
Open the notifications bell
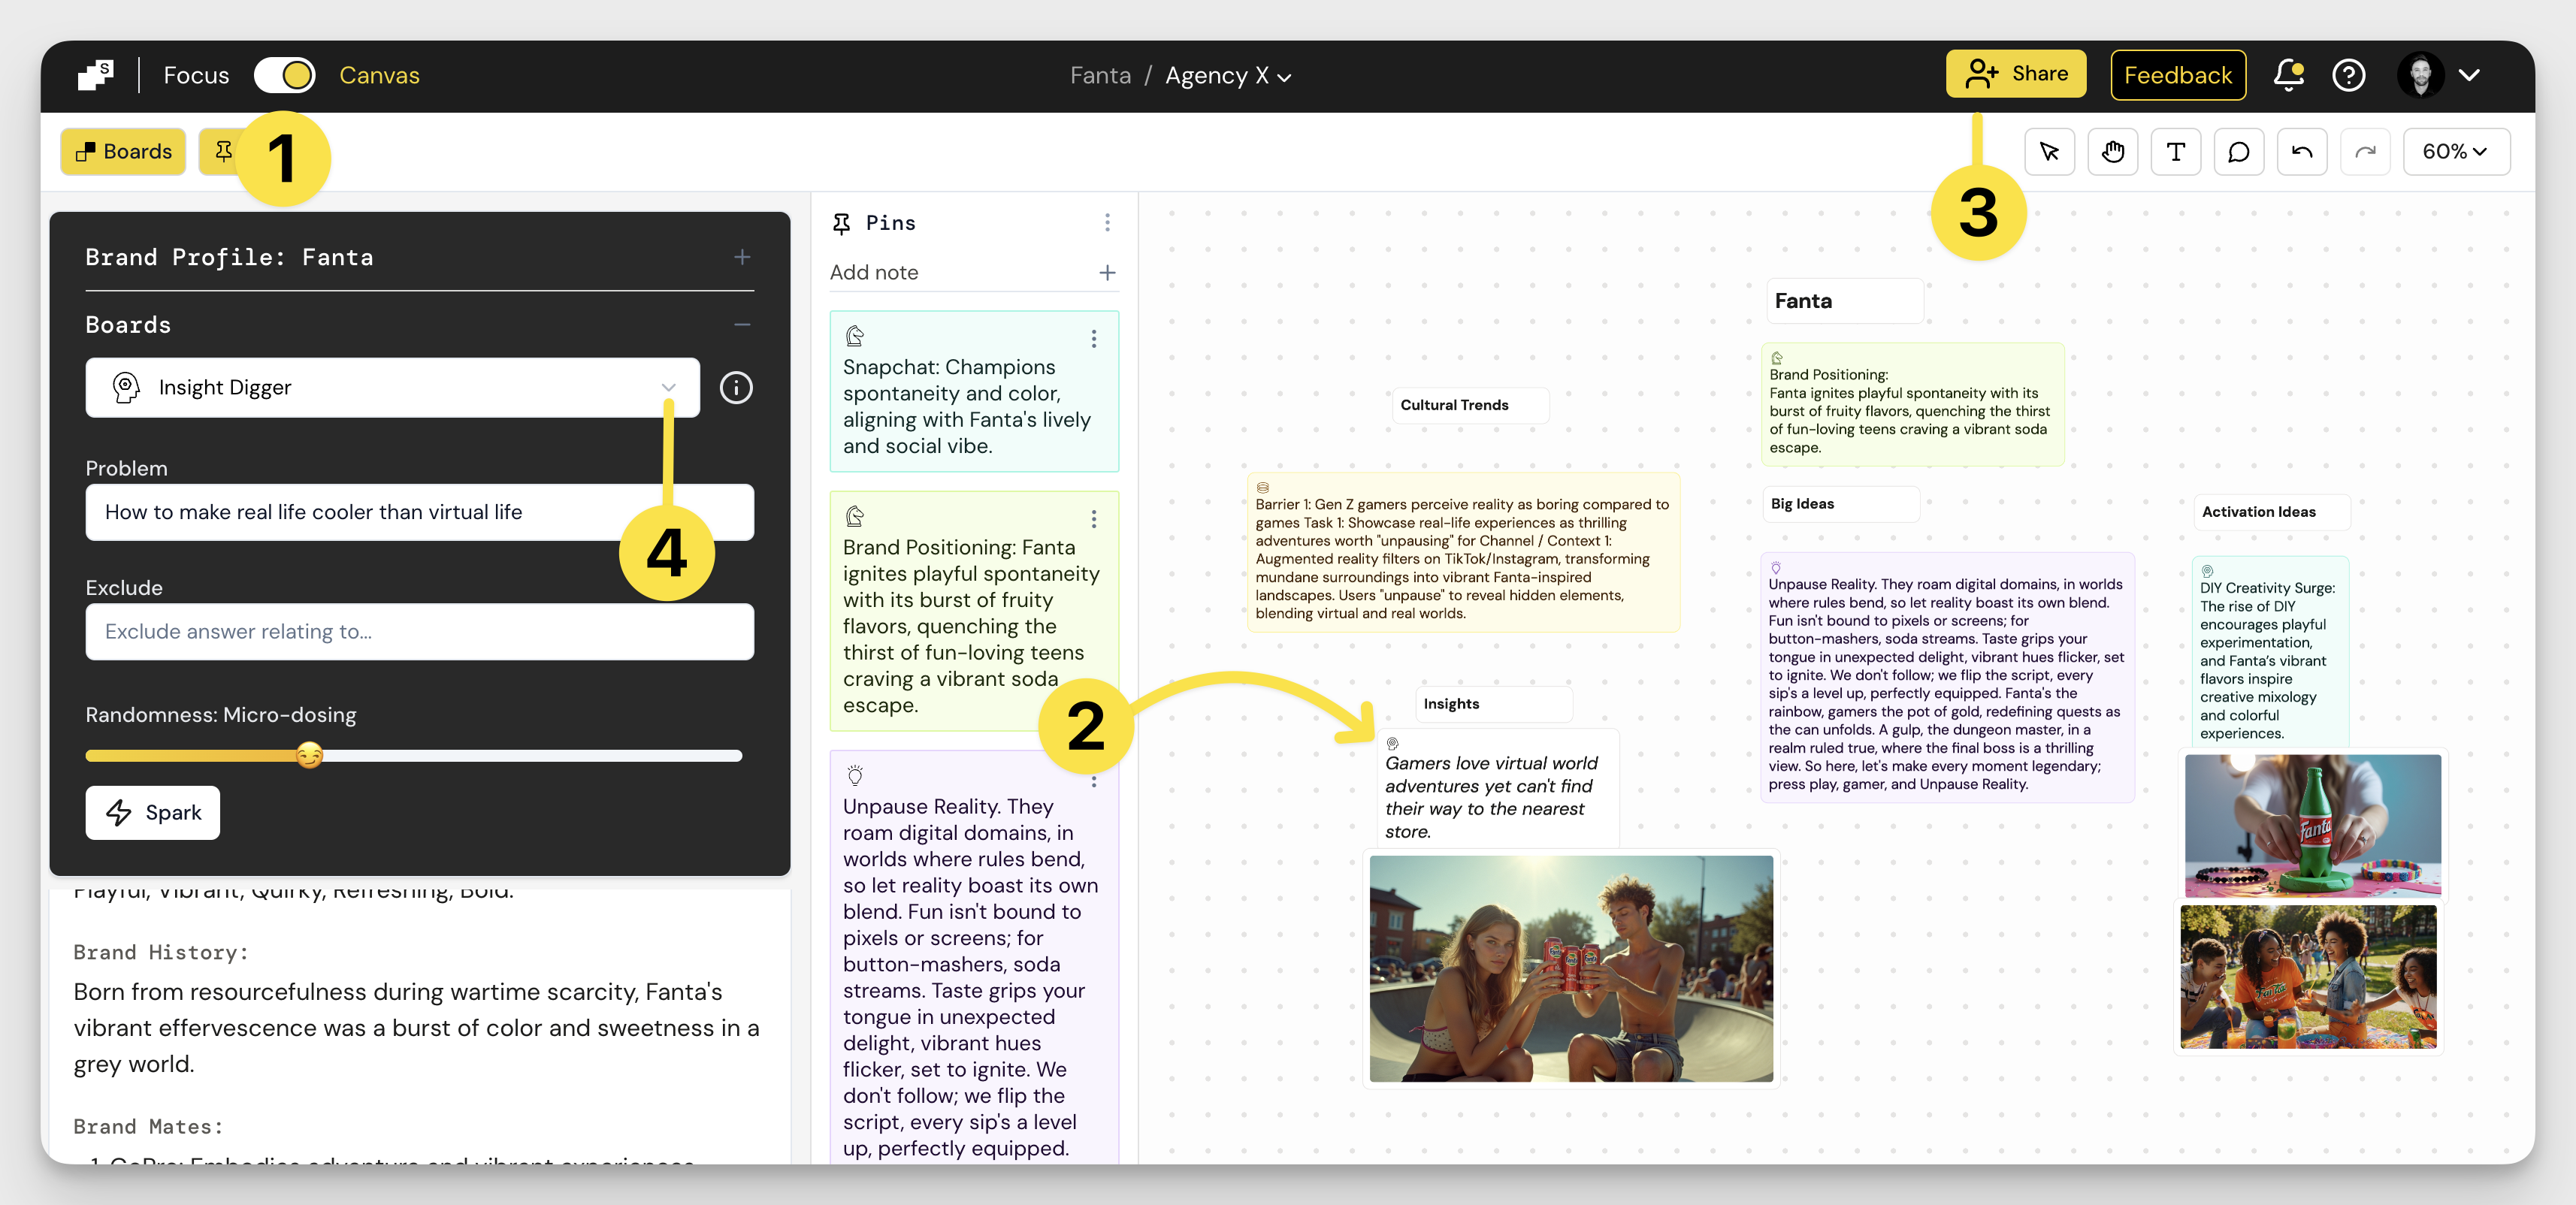click(x=2288, y=75)
